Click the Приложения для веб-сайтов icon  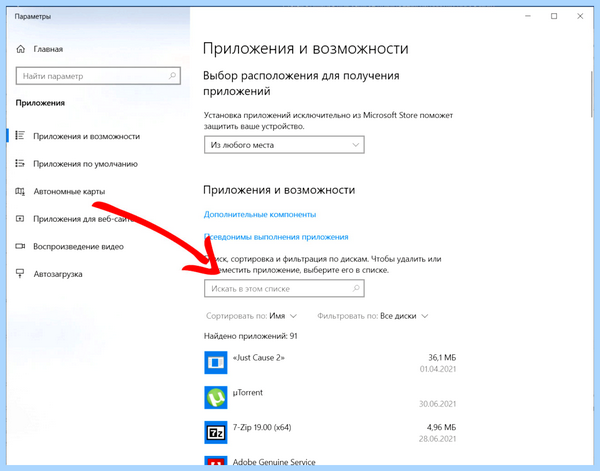(x=20, y=219)
